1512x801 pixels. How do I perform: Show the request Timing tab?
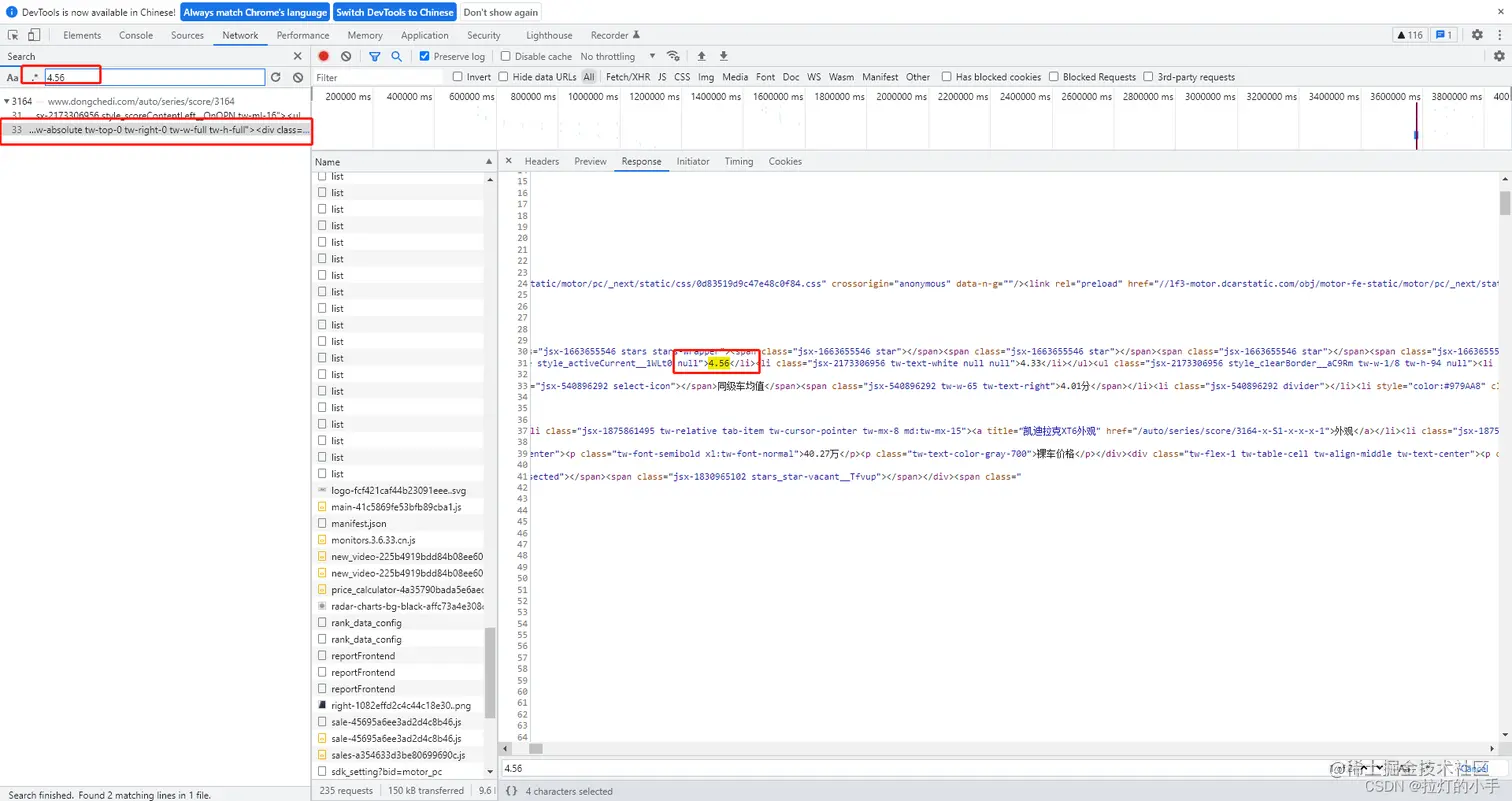pos(739,161)
